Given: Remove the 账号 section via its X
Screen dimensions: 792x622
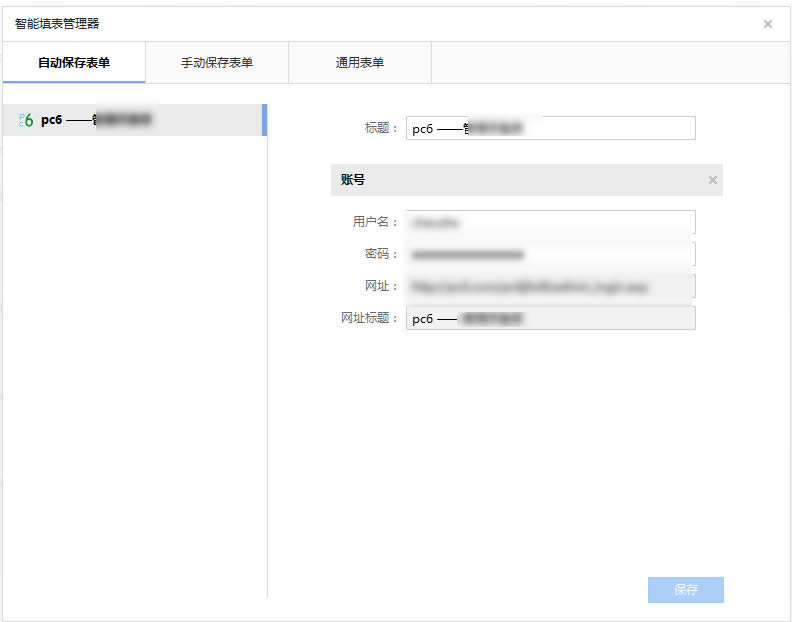Looking at the screenshot, I should point(713,180).
